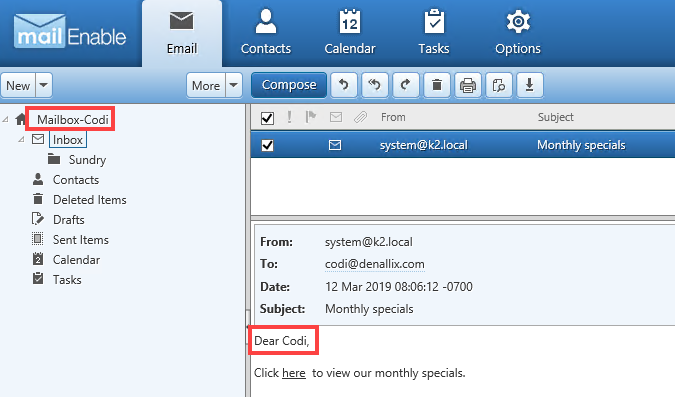The height and width of the screenshot is (397, 675).
Task: Click the Reply arrow icon in toolbar
Action: pos(343,85)
